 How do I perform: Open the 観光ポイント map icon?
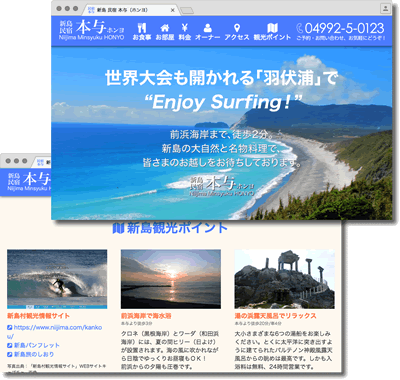[x=272, y=28]
